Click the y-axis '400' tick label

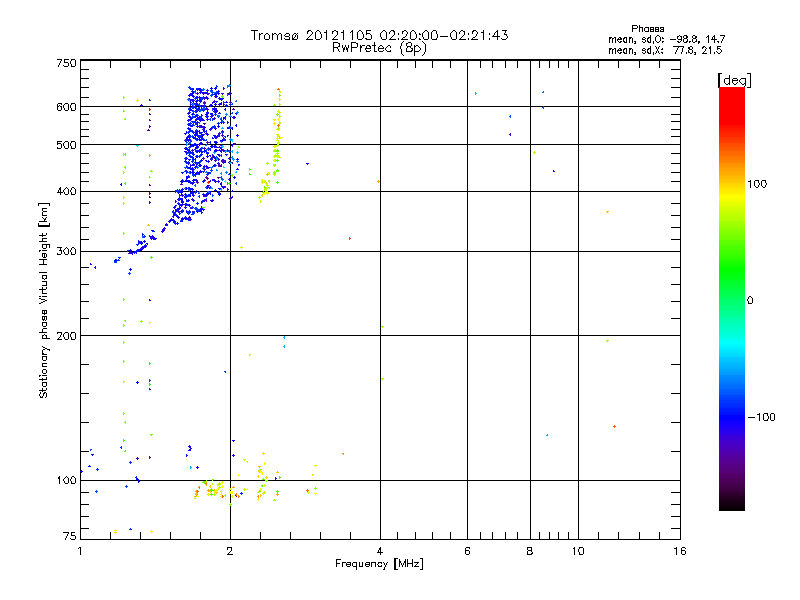(66, 192)
